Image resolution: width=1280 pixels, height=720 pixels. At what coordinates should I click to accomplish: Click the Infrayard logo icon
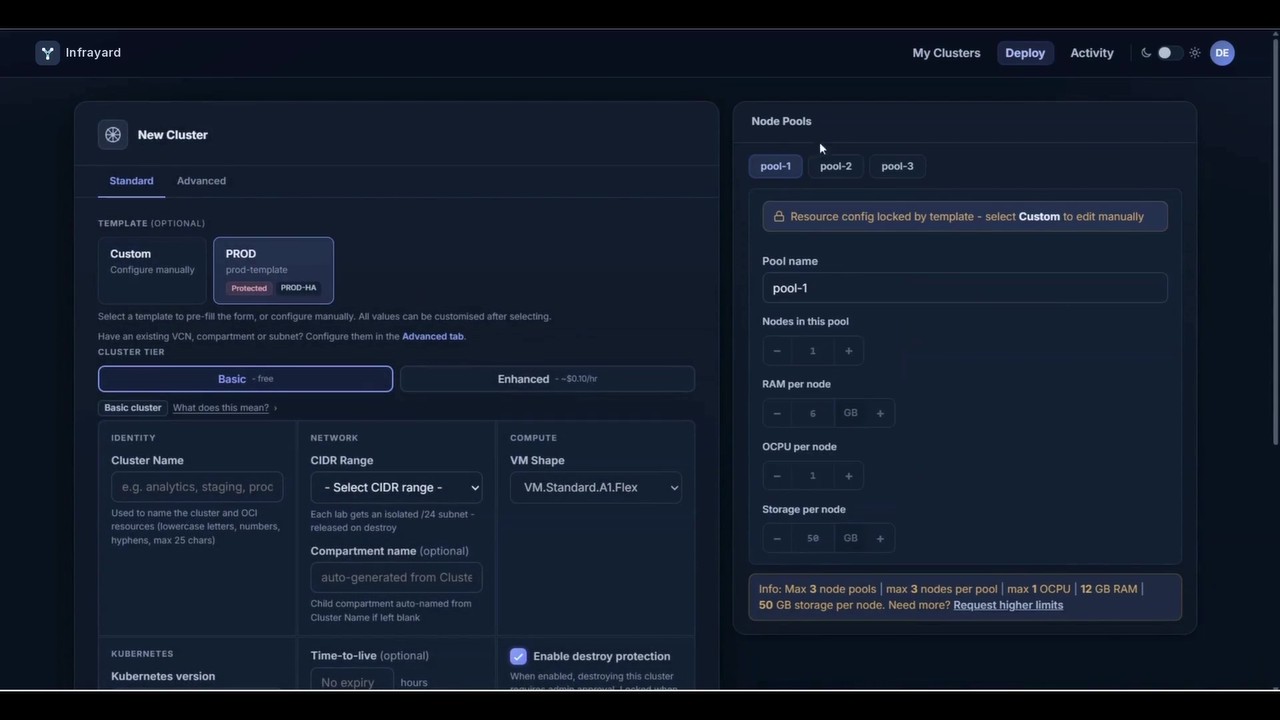coord(47,53)
